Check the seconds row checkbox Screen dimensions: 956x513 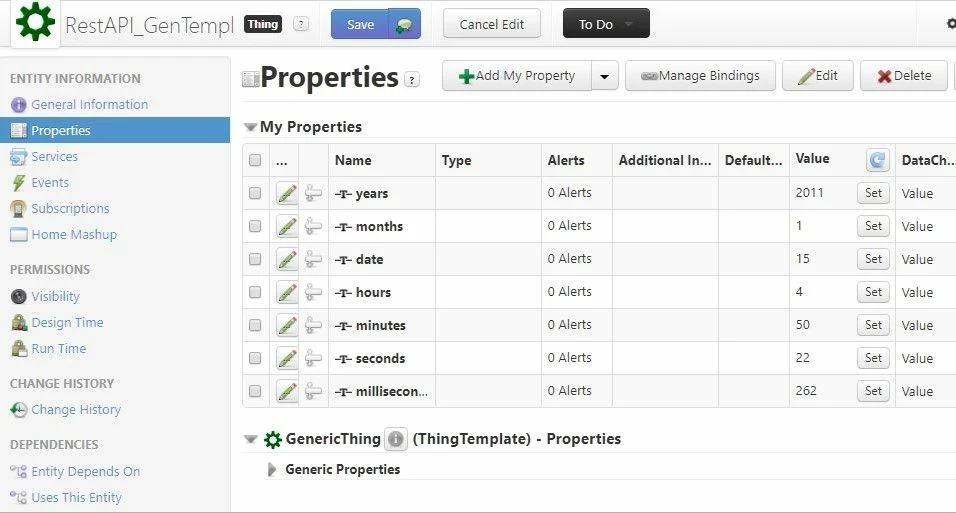click(x=255, y=358)
